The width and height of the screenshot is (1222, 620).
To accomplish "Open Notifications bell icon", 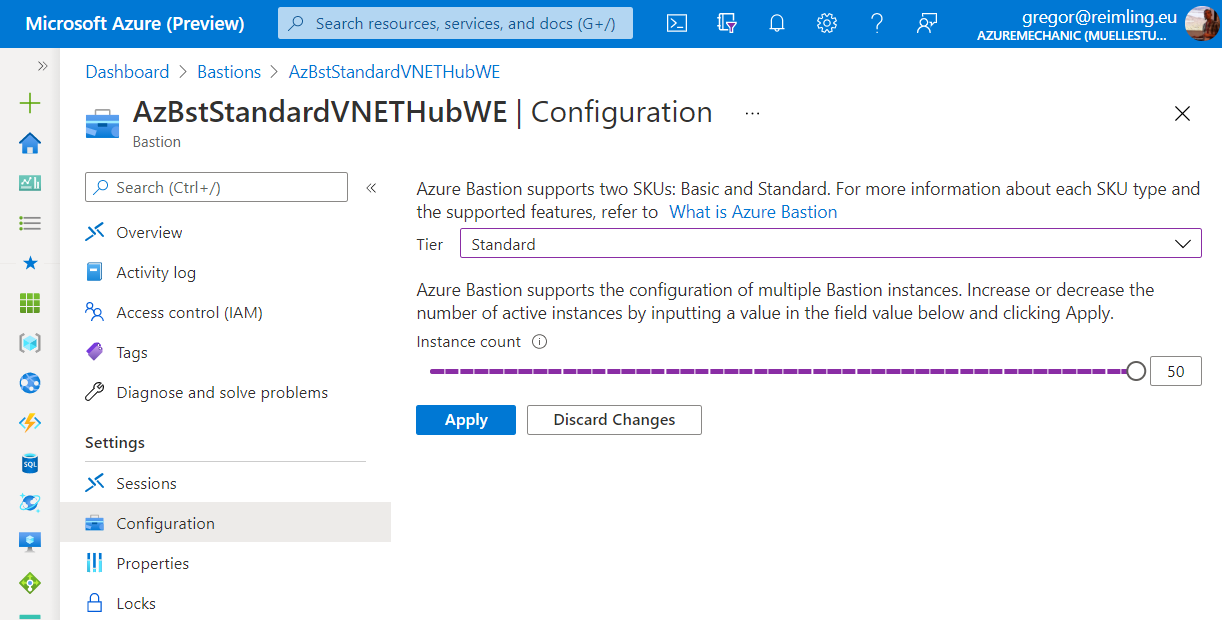I will (x=777, y=23).
